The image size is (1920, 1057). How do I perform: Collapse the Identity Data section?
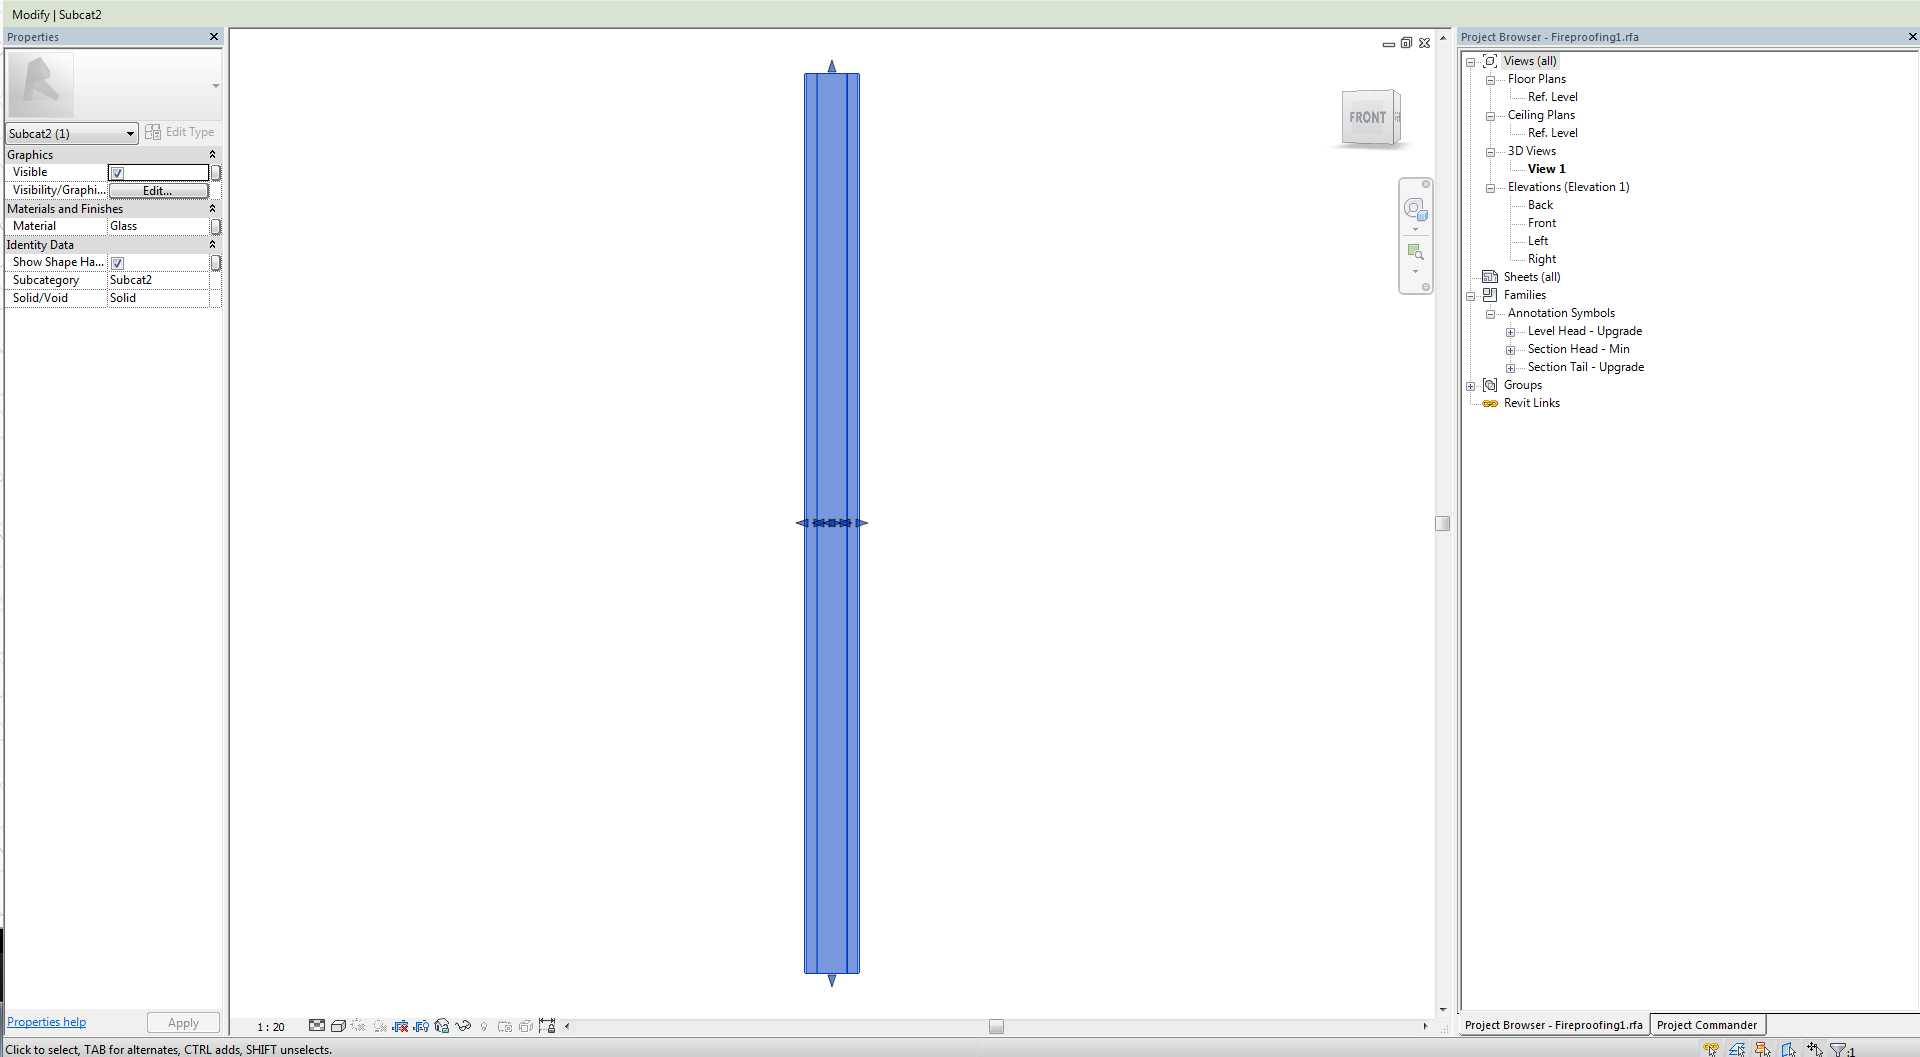tap(212, 244)
